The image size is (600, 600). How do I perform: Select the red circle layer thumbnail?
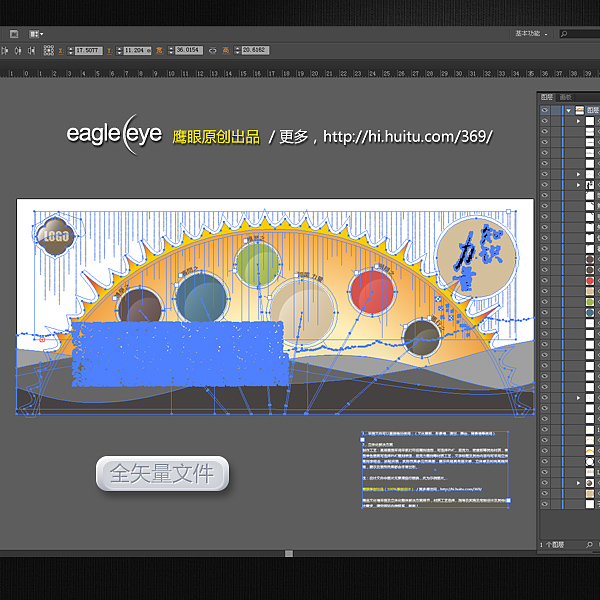pos(590,281)
